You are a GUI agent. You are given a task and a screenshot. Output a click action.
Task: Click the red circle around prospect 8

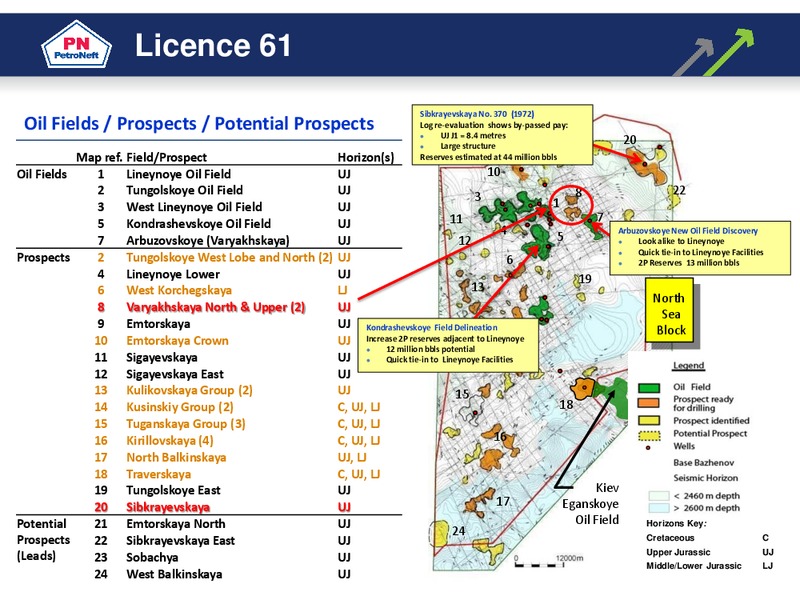[572, 206]
